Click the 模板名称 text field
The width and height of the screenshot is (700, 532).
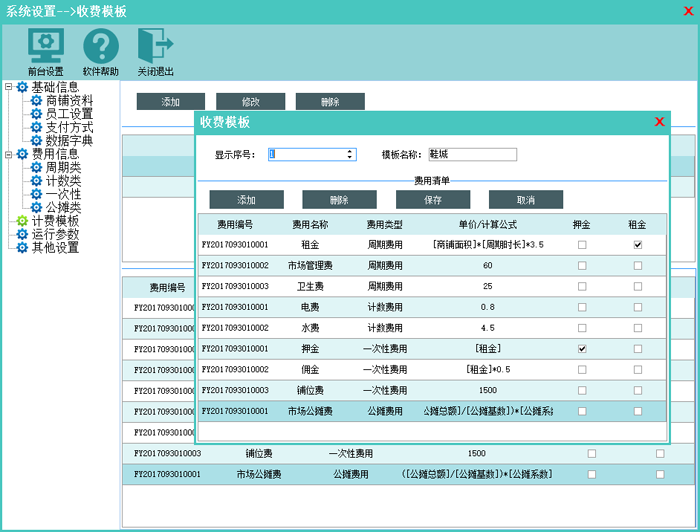tap(472, 155)
